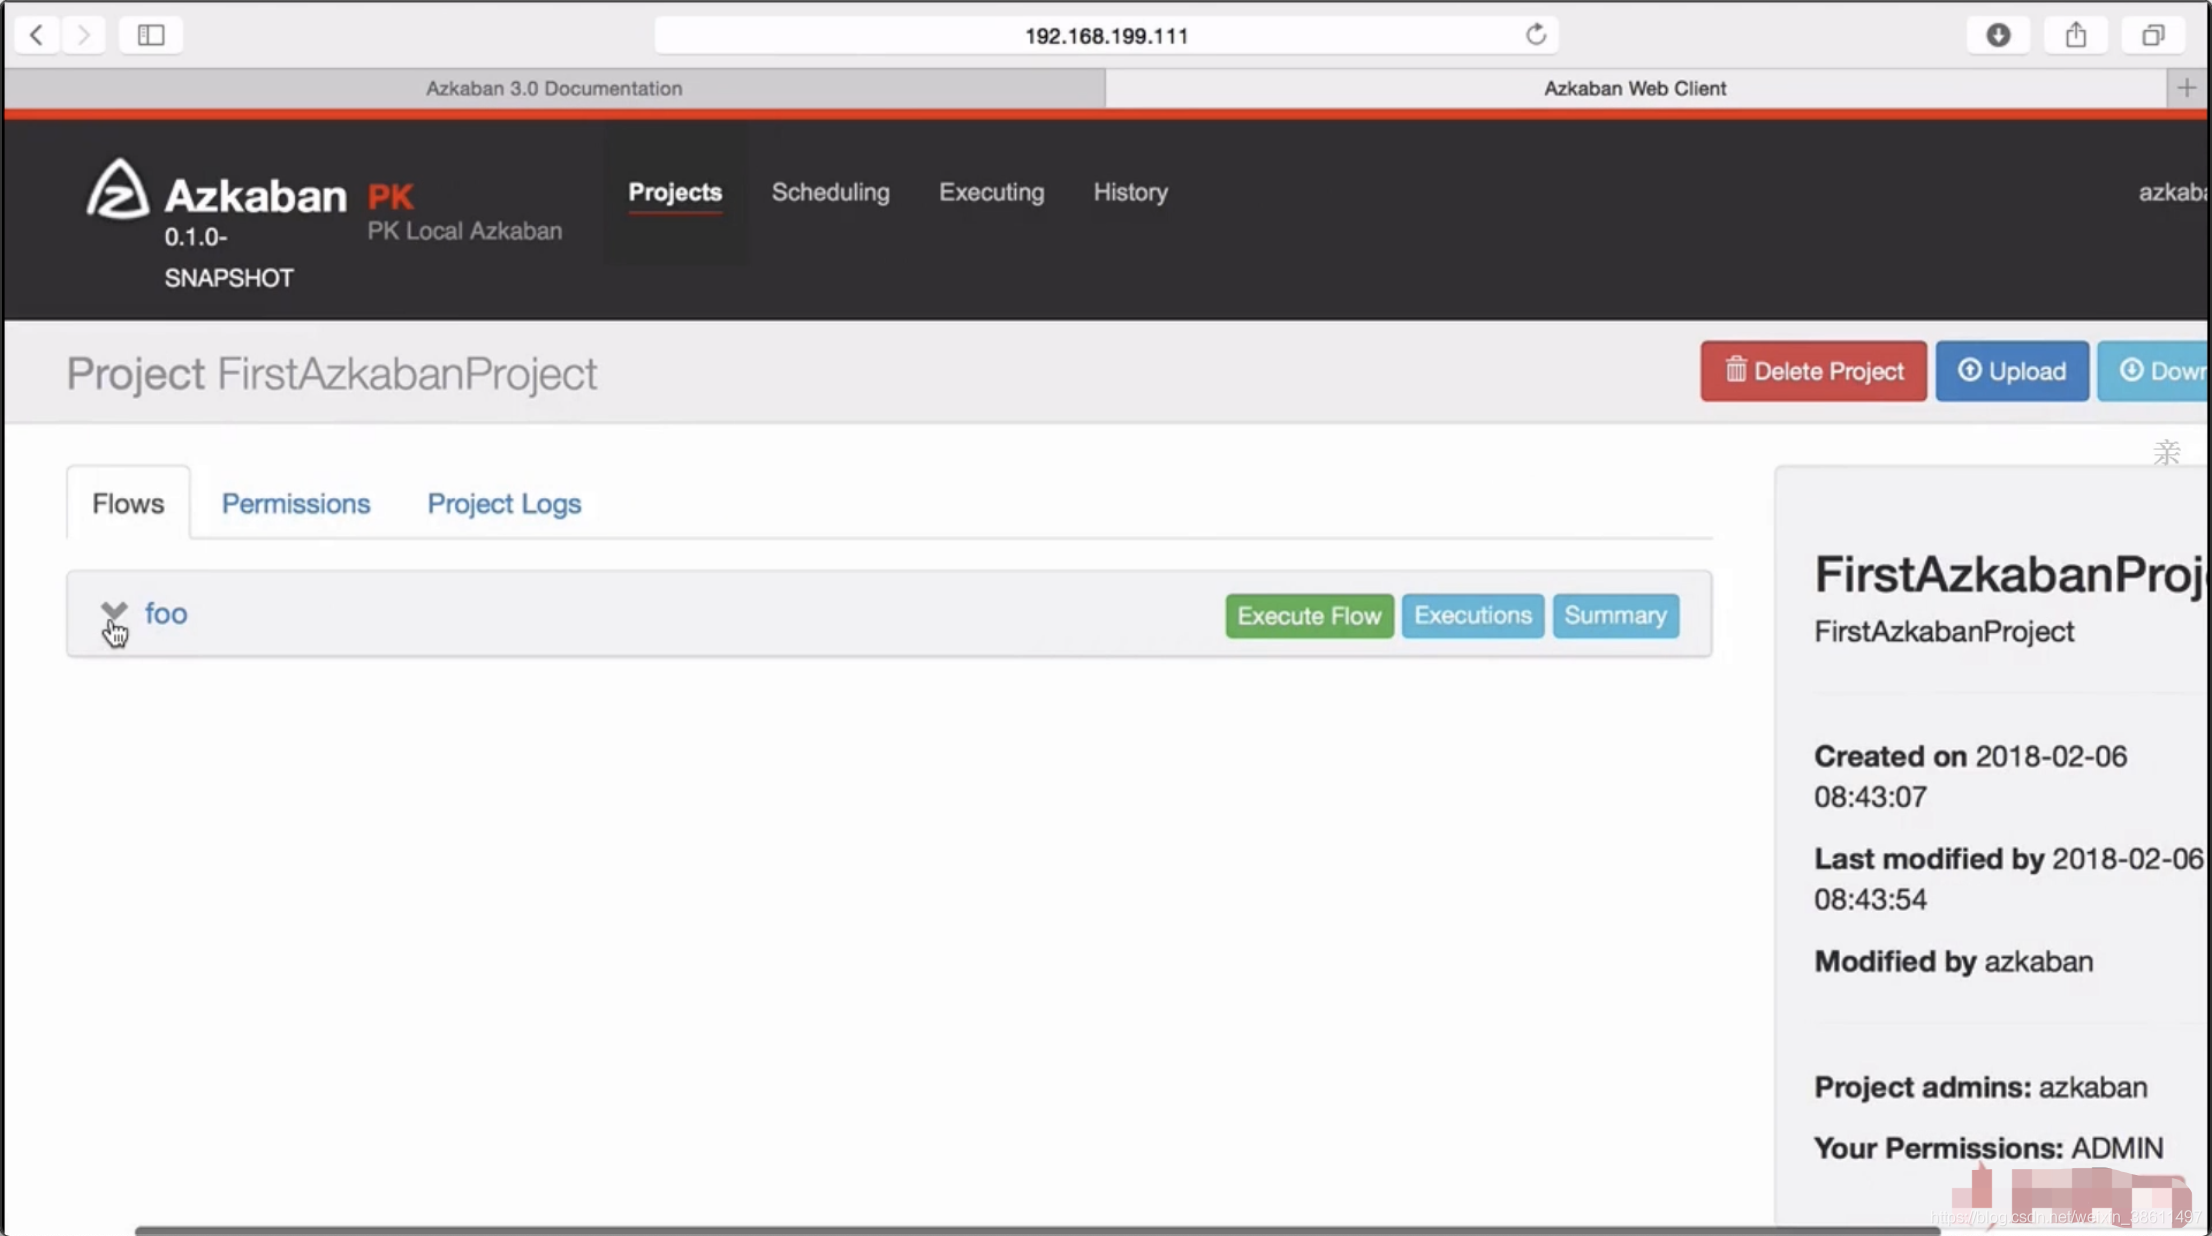Show all tabs overview icon
This screenshot has width=2212, height=1236.
pyautogui.click(x=2153, y=35)
